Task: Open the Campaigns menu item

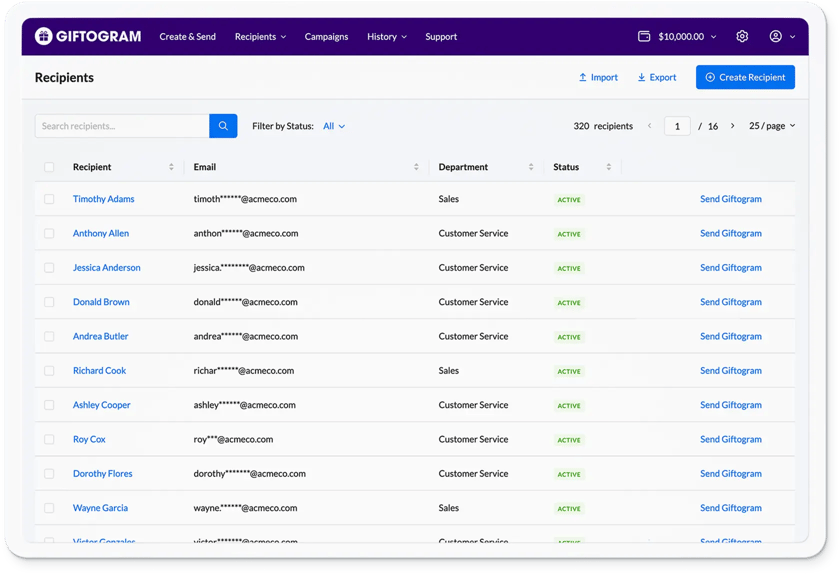Action: pos(326,37)
